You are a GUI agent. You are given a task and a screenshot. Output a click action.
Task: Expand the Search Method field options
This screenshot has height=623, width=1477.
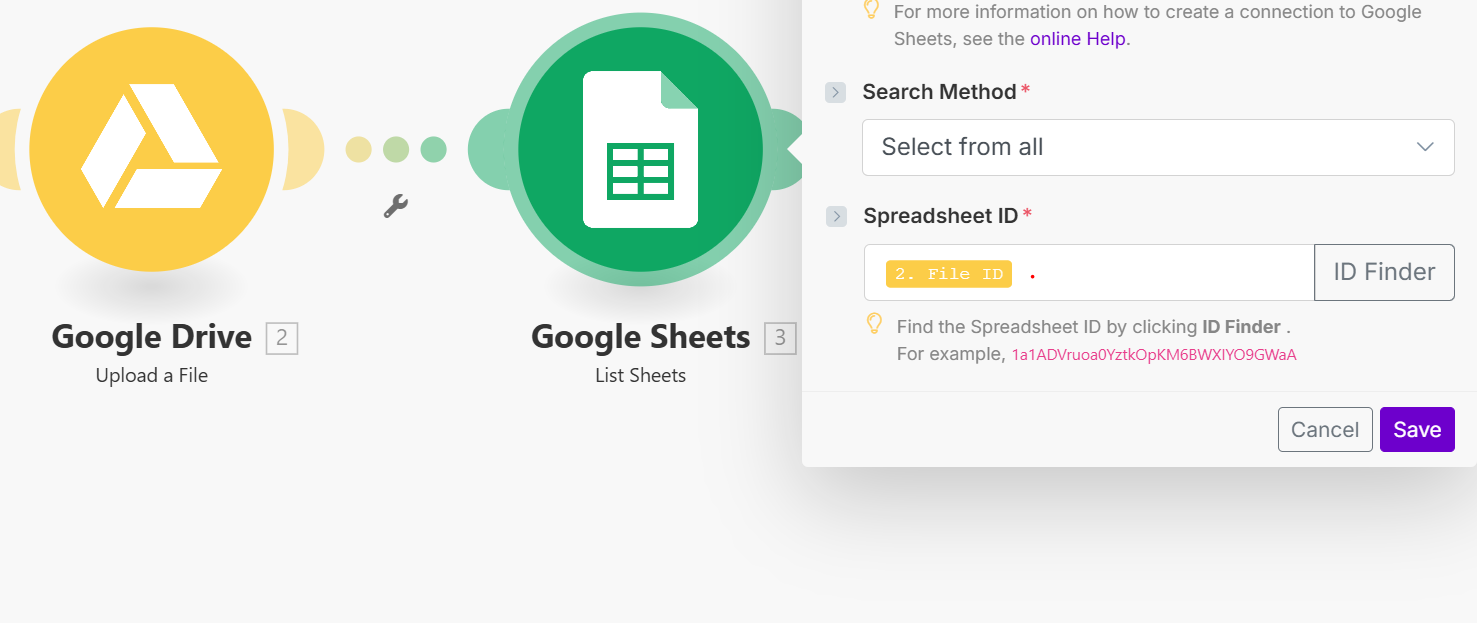click(x=836, y=92)
